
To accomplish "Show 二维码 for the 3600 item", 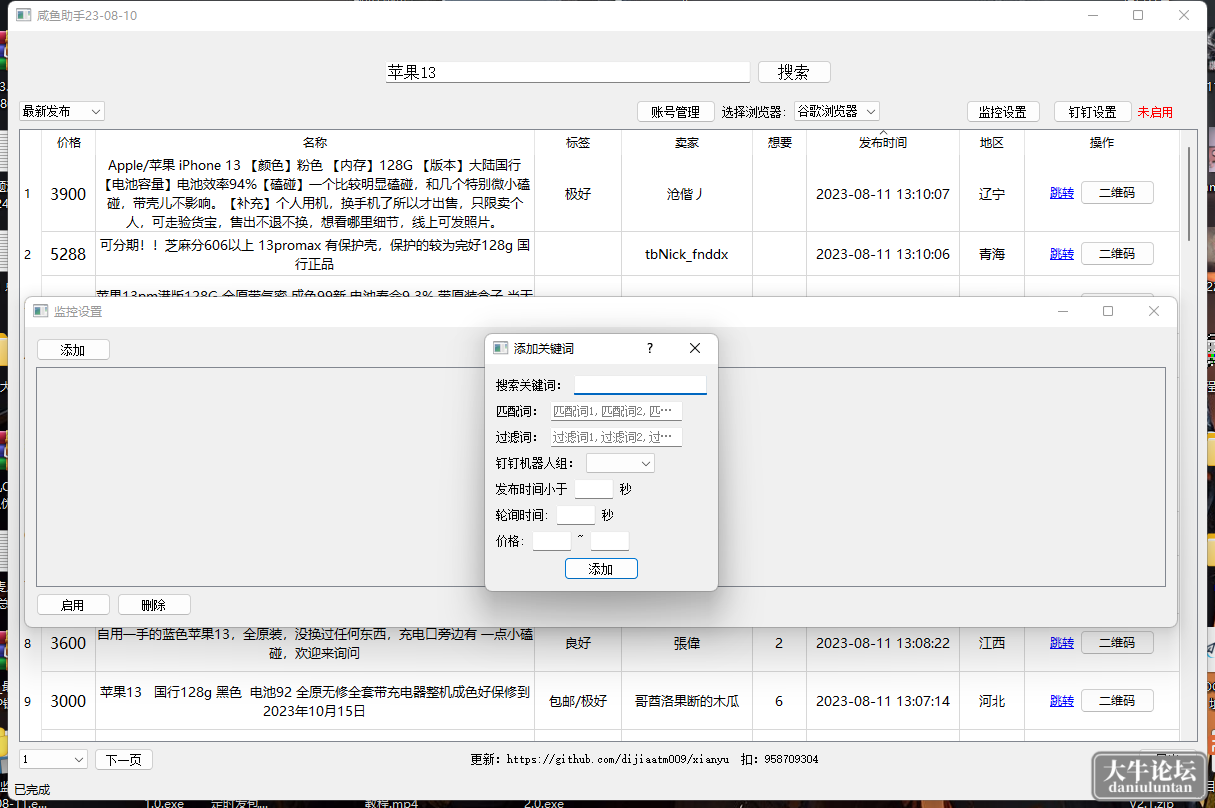I will click(x=1117, y=642).
